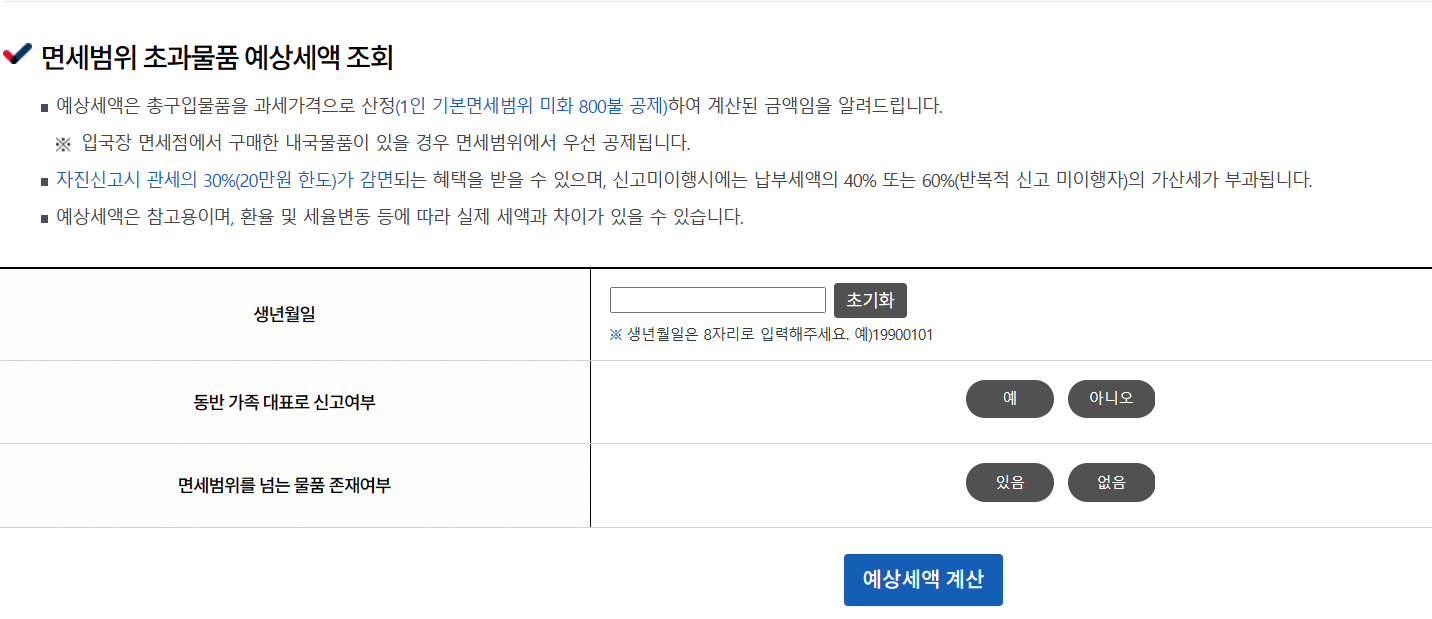Click the blue 예상세액 계산 calculate button

pos(922,579)
